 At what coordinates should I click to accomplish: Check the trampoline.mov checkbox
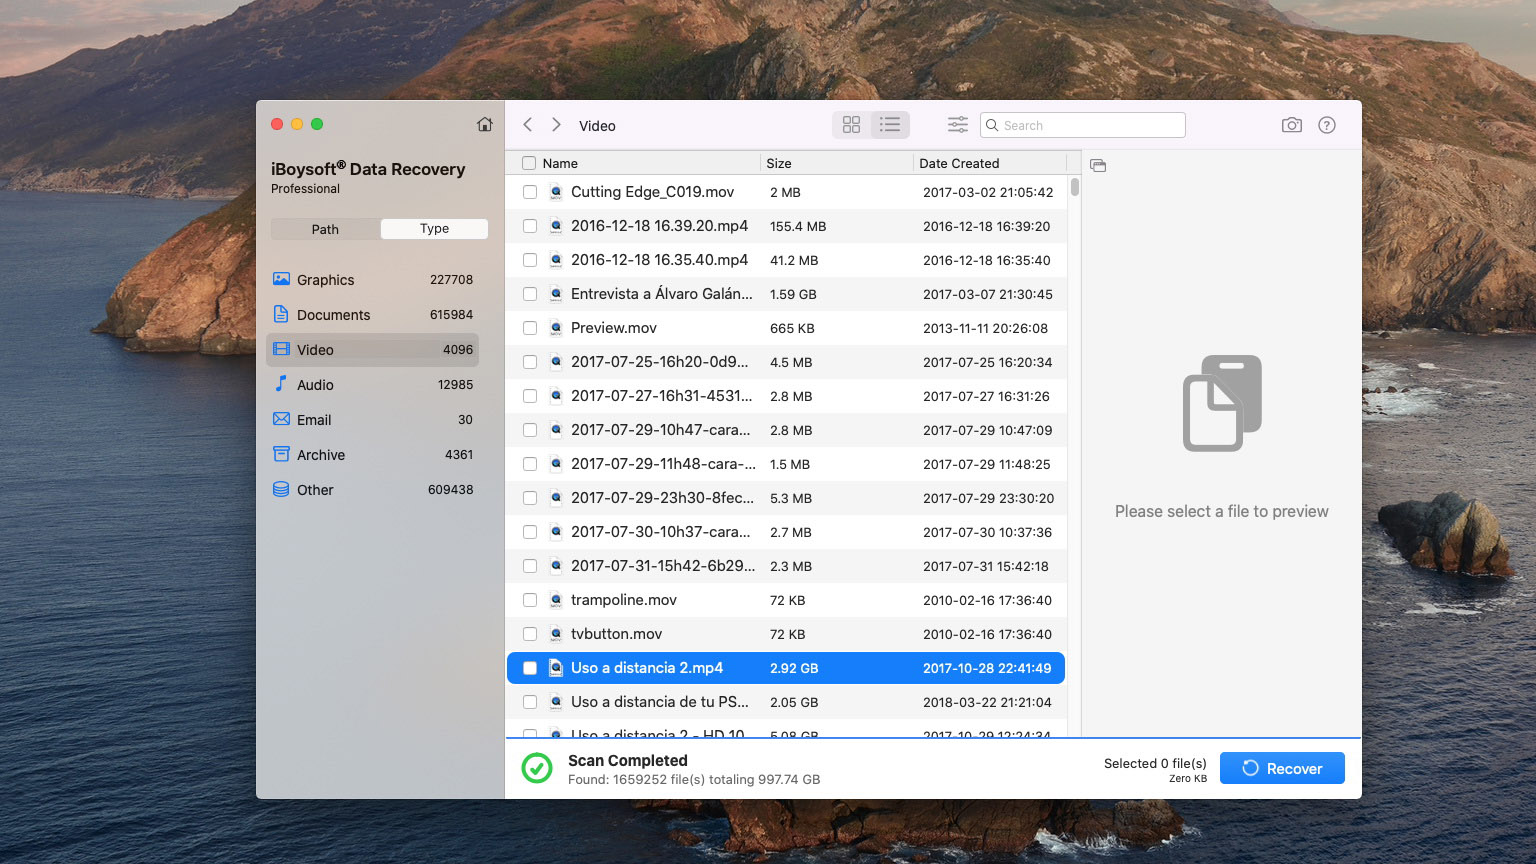[530, 600]
